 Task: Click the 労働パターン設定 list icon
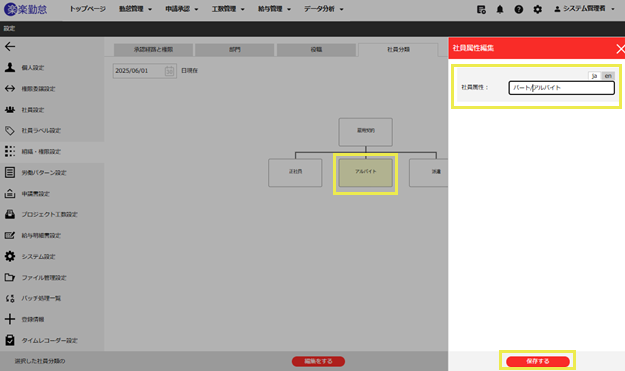[10, 173]
